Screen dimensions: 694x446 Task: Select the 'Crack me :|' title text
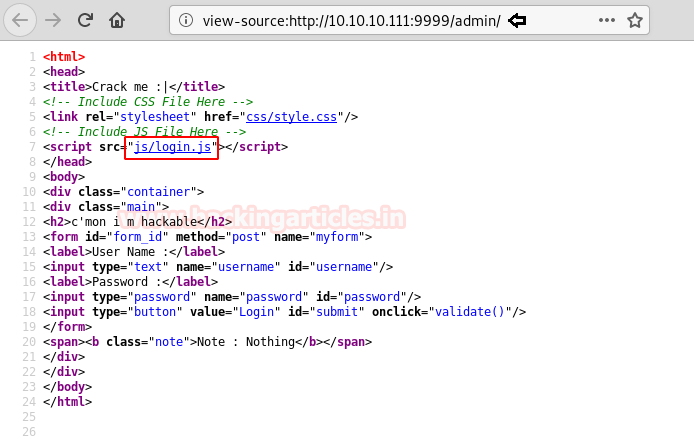pos(130,87)
